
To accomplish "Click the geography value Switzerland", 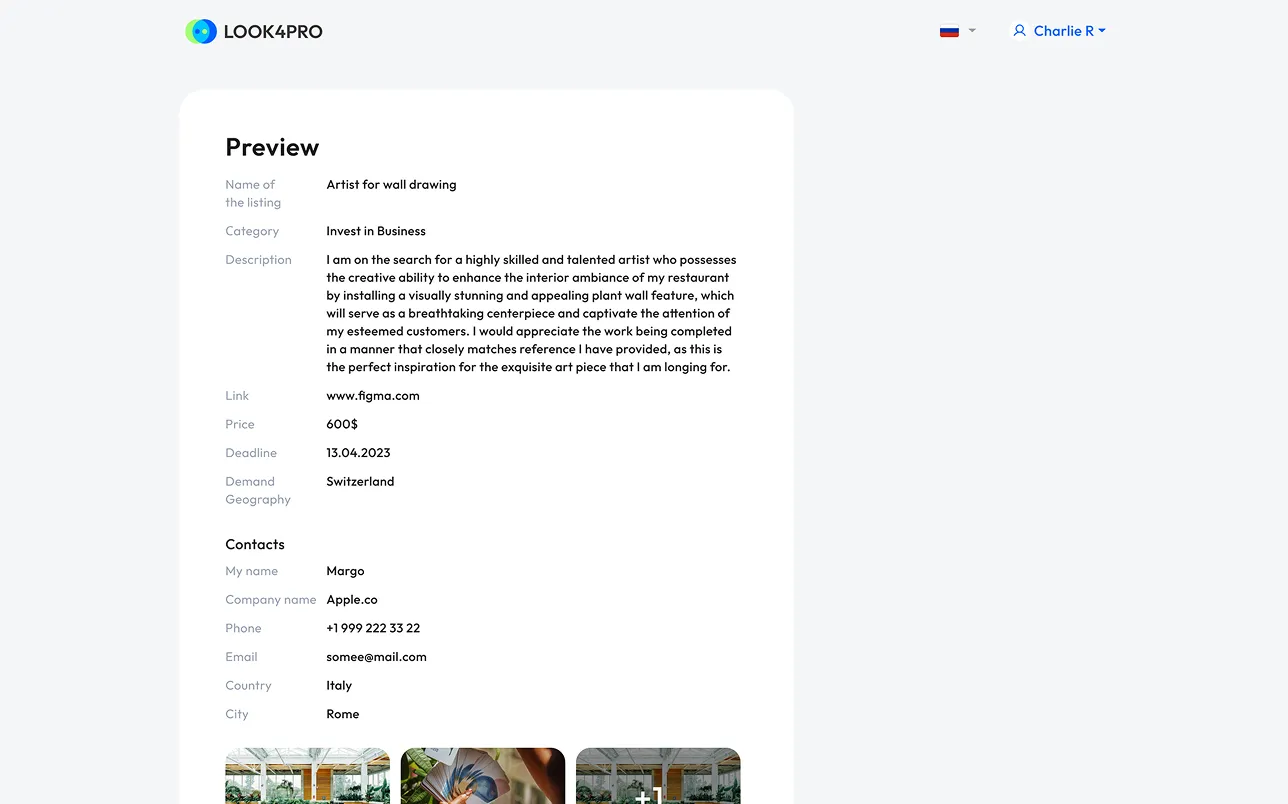I will click(360, 482).
